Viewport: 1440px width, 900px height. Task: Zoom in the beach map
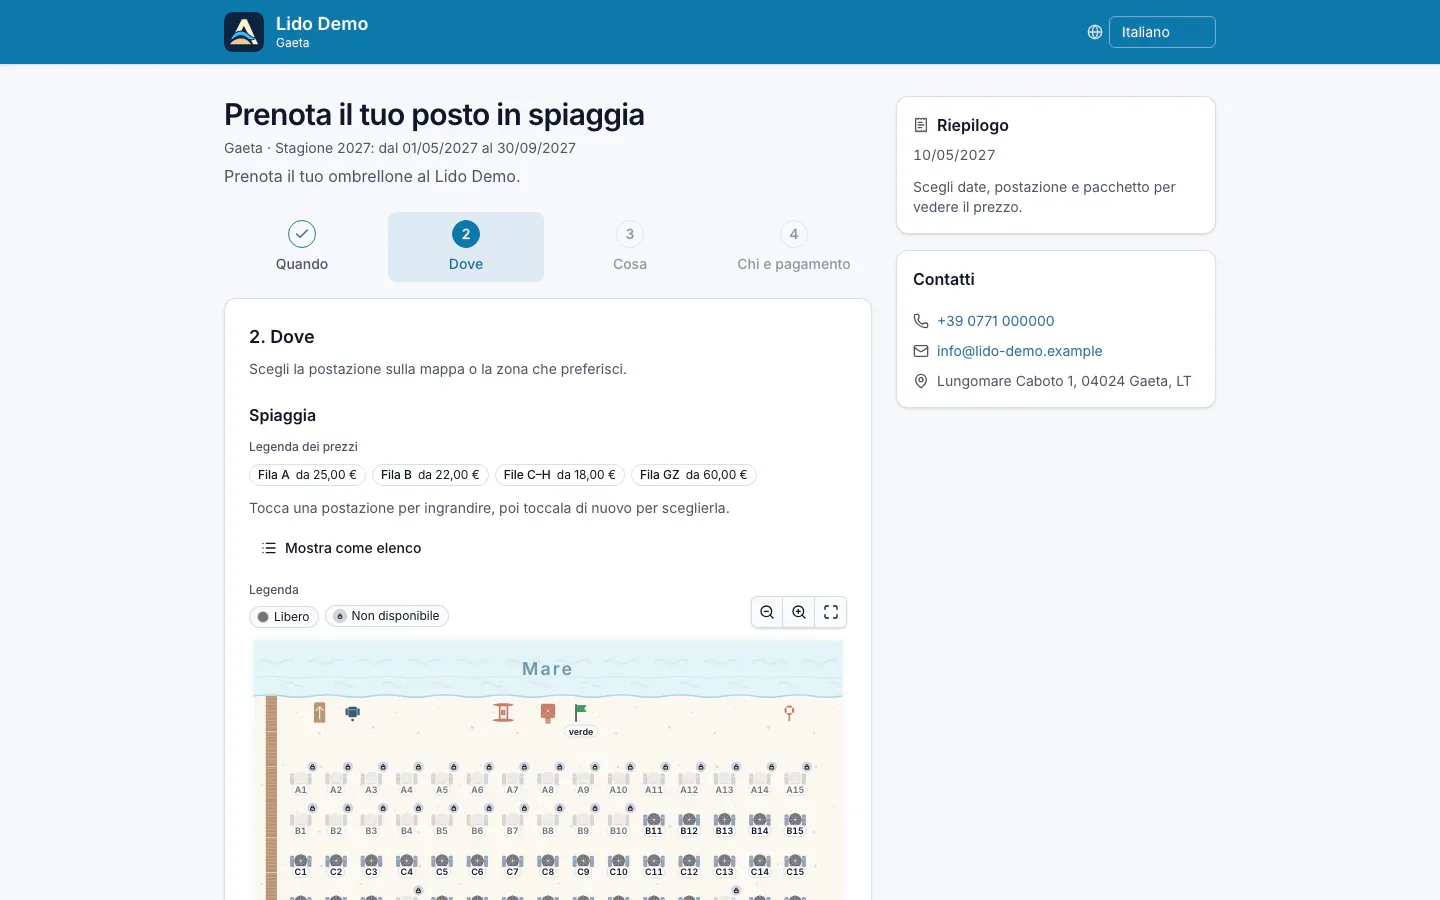pyautogui.click(x=799, y=612)
